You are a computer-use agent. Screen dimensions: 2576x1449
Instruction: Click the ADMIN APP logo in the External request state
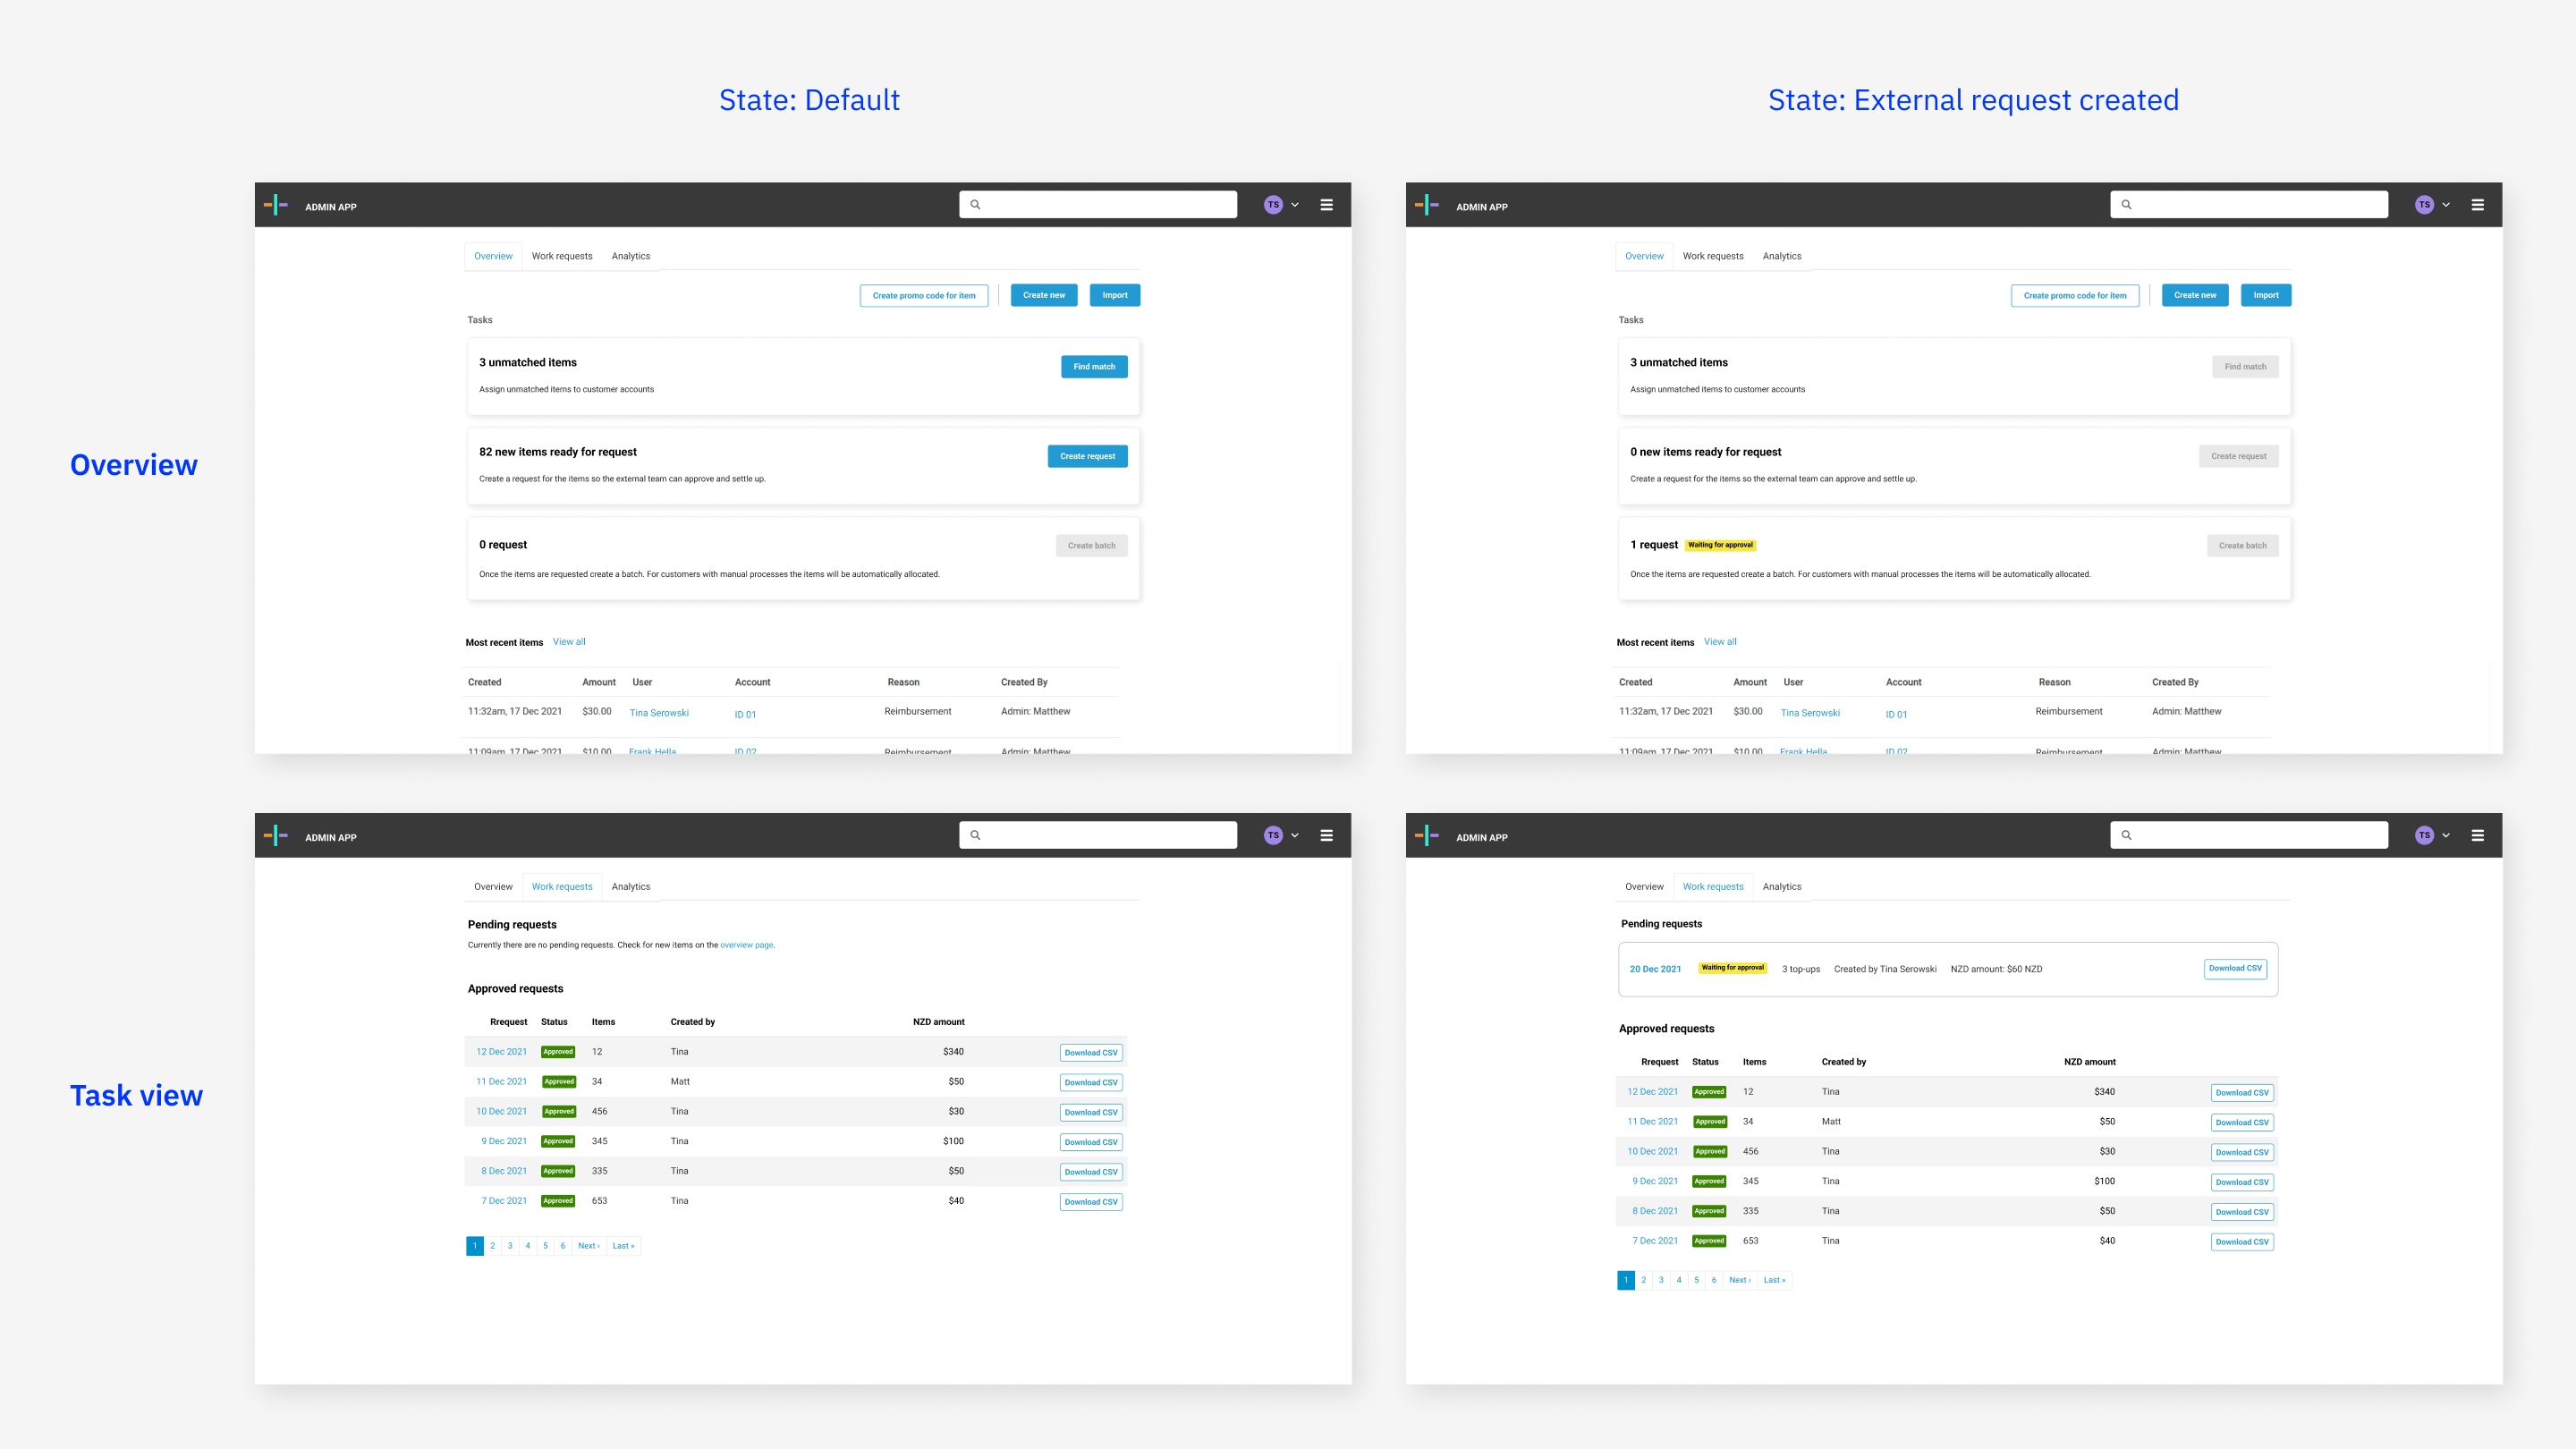tap(1428, 205)
